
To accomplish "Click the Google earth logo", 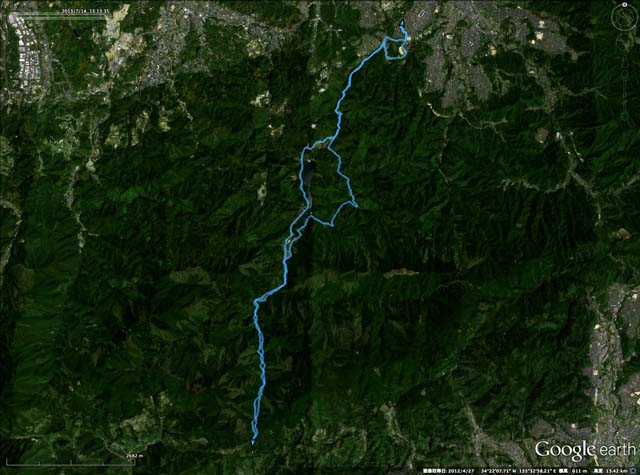I will pos(585,450).
